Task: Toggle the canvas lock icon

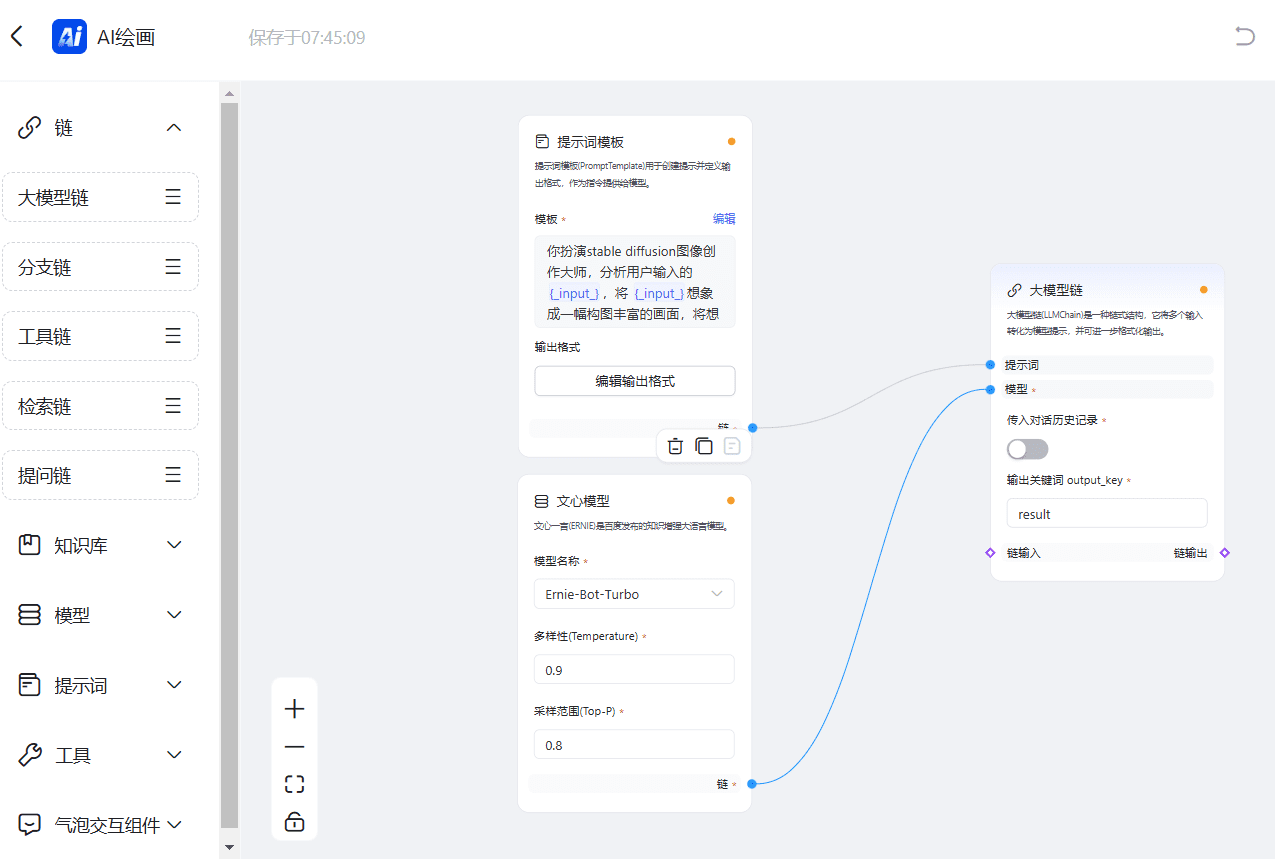Action: coord(294,822)
